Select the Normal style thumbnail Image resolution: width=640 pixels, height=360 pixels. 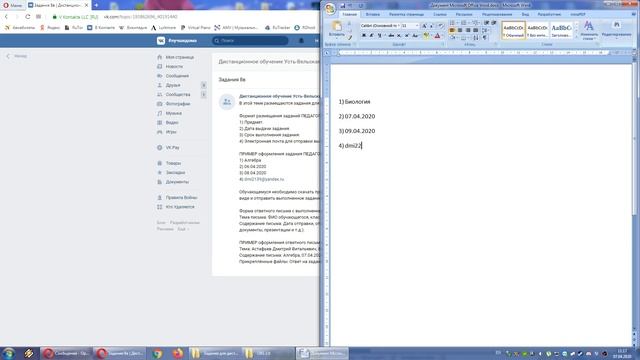513,30
